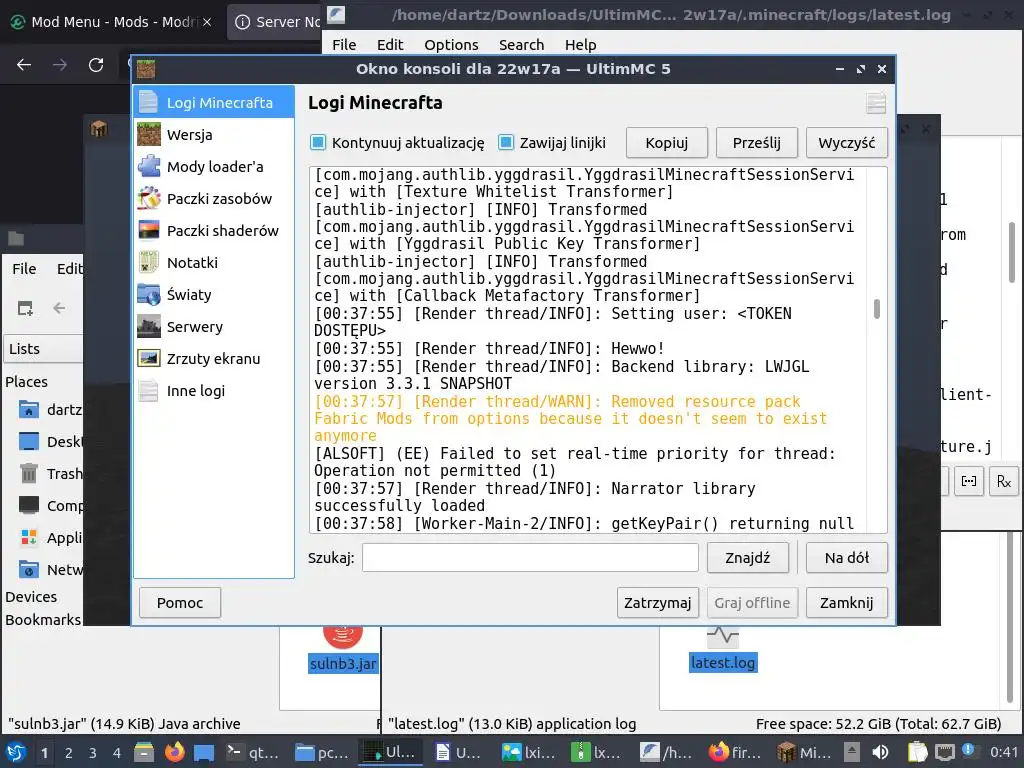Select the sulnb3.jar file
The height and width of the screenshot is (768, 1024).
point(342,664)
